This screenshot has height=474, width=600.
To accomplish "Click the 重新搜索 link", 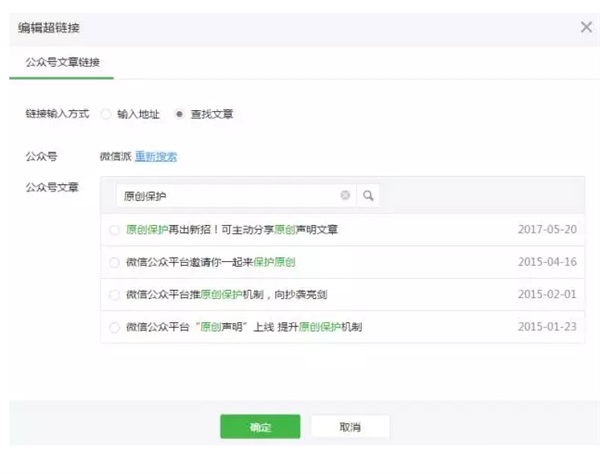I will pyautogui.click(x=157, y=156).
